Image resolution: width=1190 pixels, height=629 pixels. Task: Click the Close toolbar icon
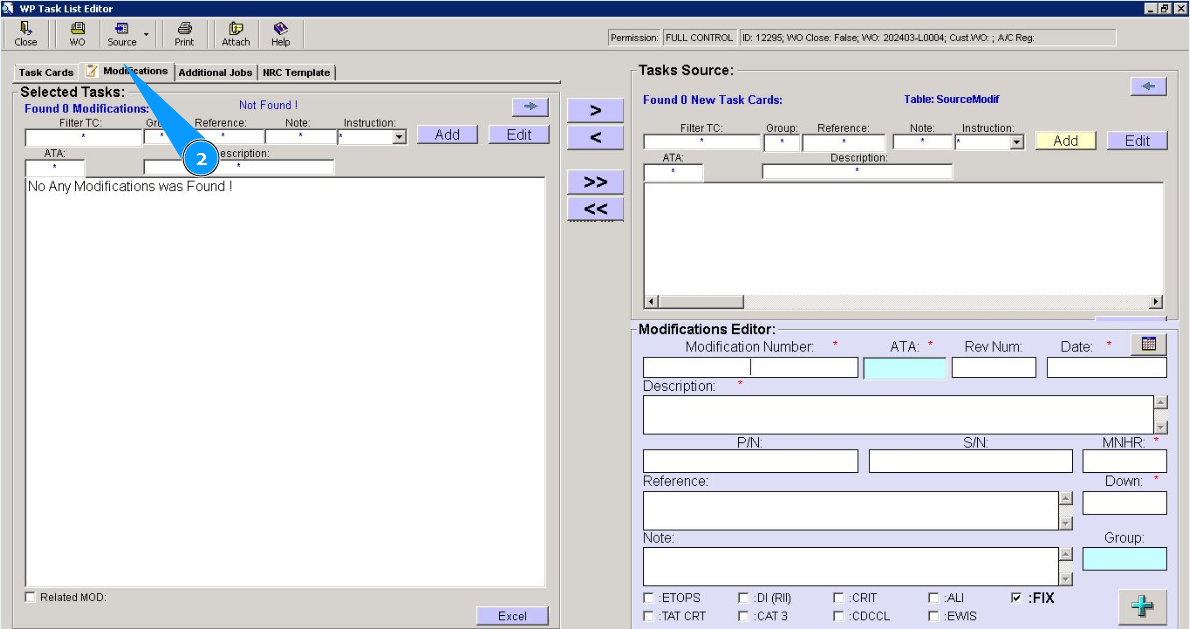click(x=26, y=34)
